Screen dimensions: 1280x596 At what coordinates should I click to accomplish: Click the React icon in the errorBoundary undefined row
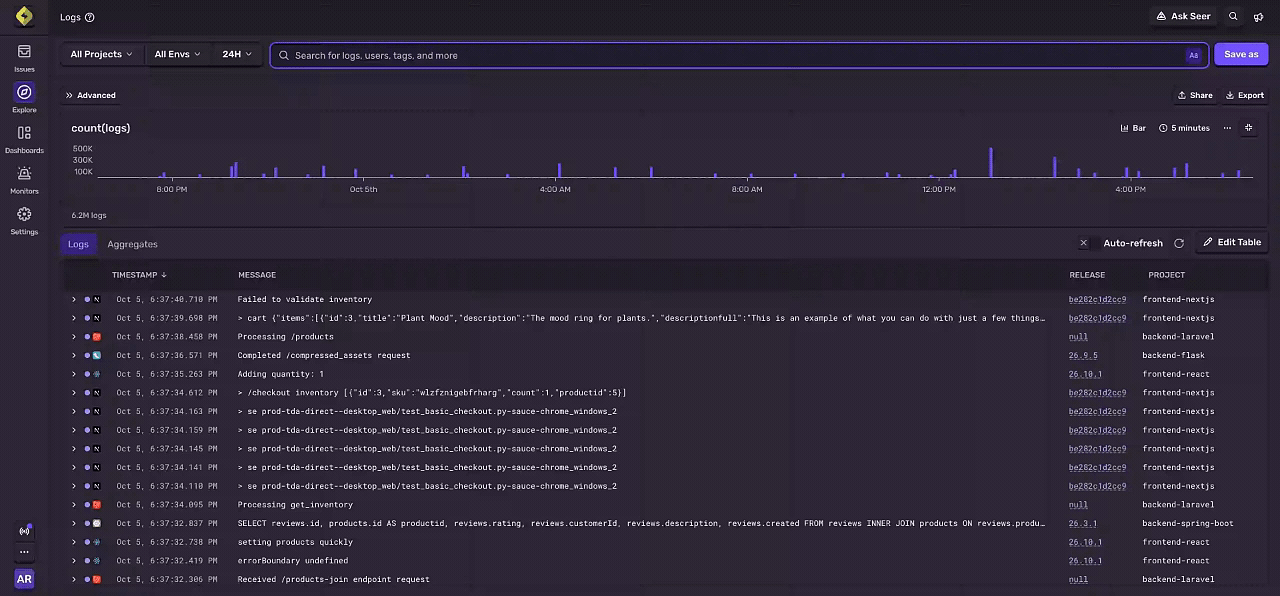pyautogui.click(x=97, y=561)
